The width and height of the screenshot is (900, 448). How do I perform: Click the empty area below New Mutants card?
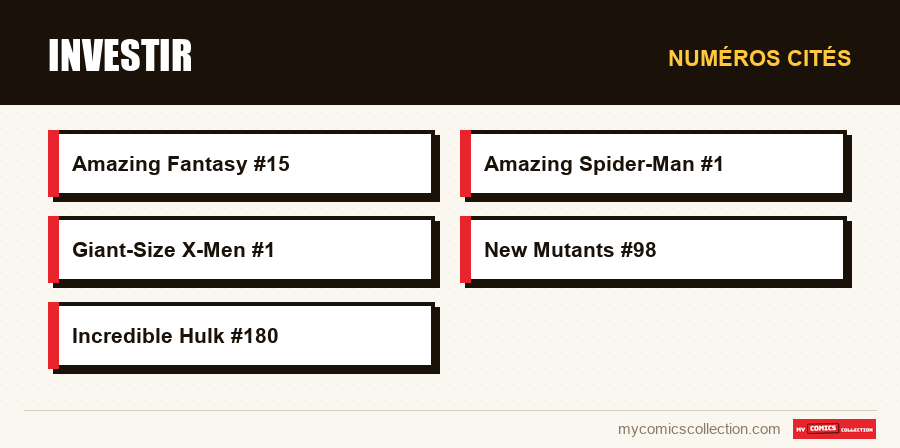[654, 337]
